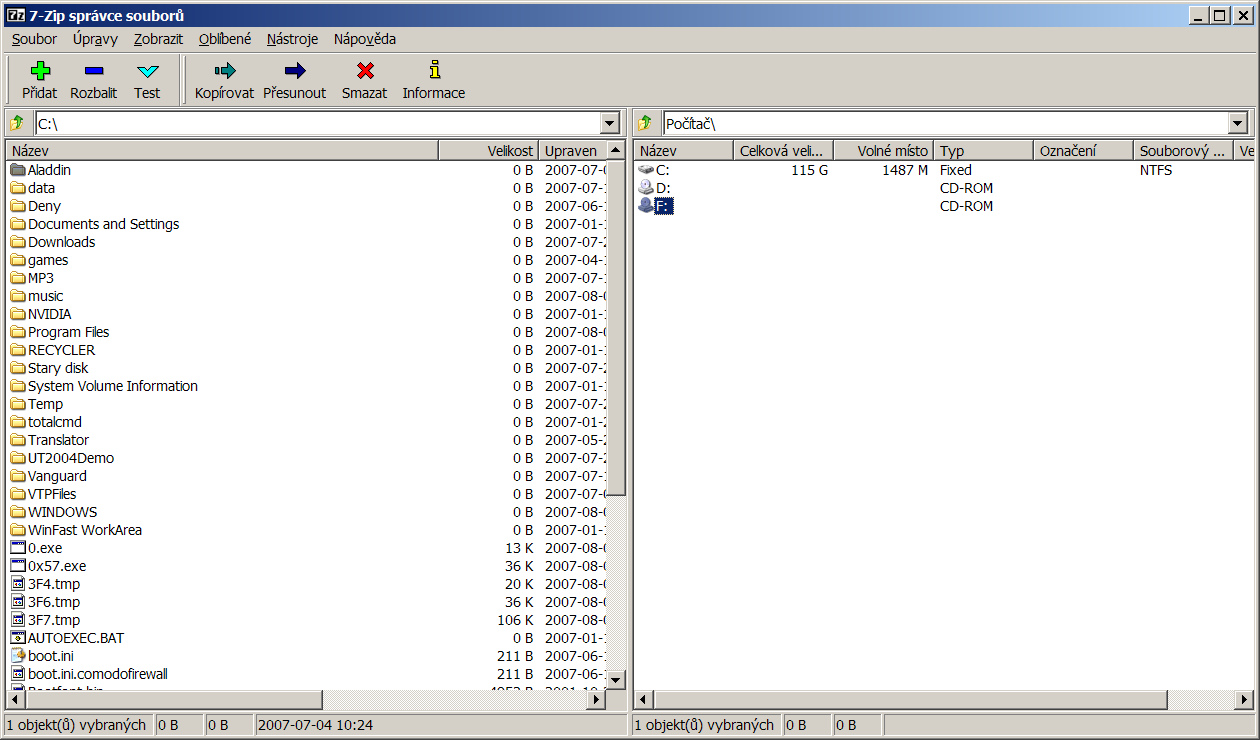Select the UT2004Demo folder name
This screenshot has height=740, width=1260.
click(x=71, y=458)
